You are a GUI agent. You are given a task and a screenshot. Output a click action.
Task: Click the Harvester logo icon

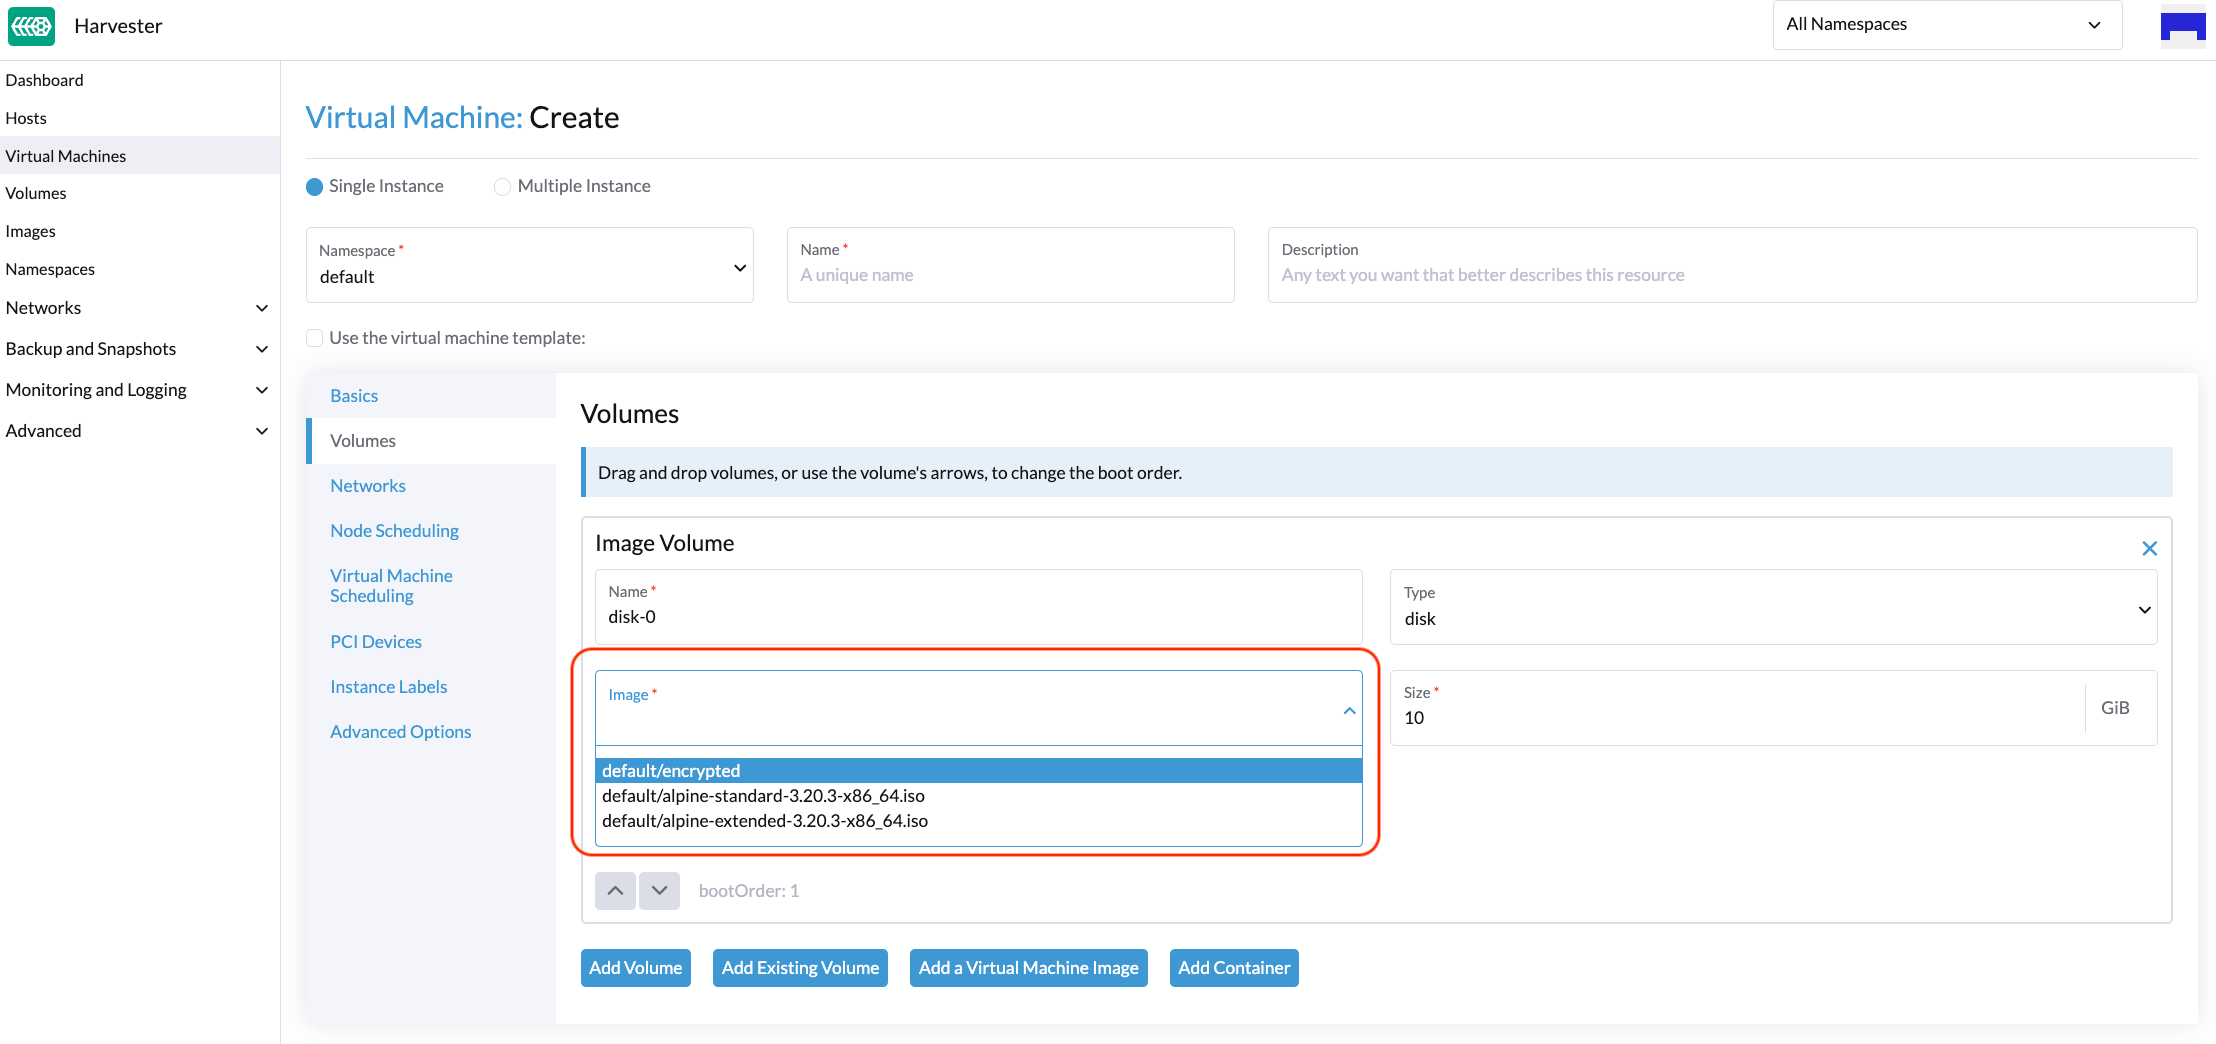pos(31,26)
